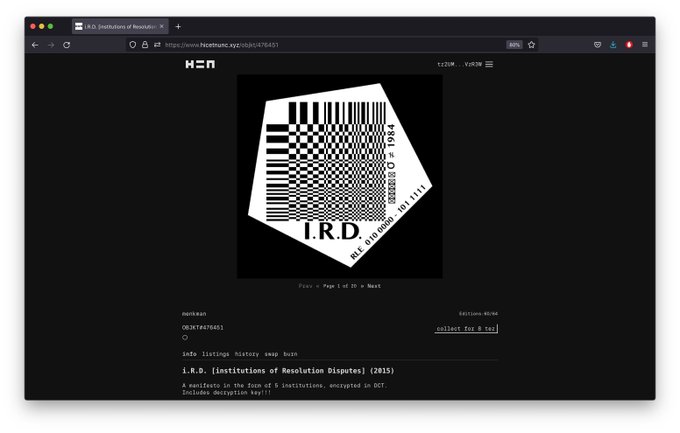
Task: Open the hamburger menu beside wallet address
Action: [x=489, y=64]
